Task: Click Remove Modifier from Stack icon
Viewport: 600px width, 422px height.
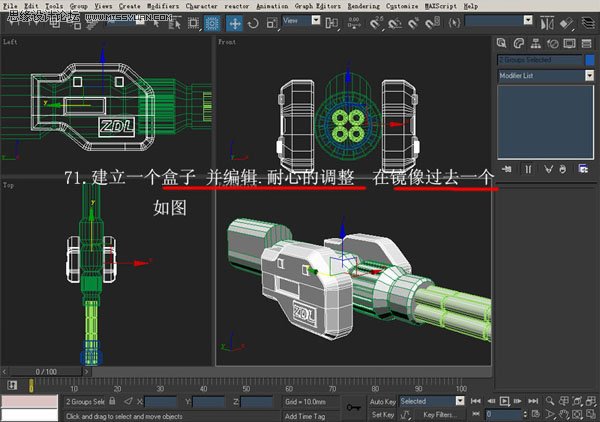Action: click(x=562, y=169)
